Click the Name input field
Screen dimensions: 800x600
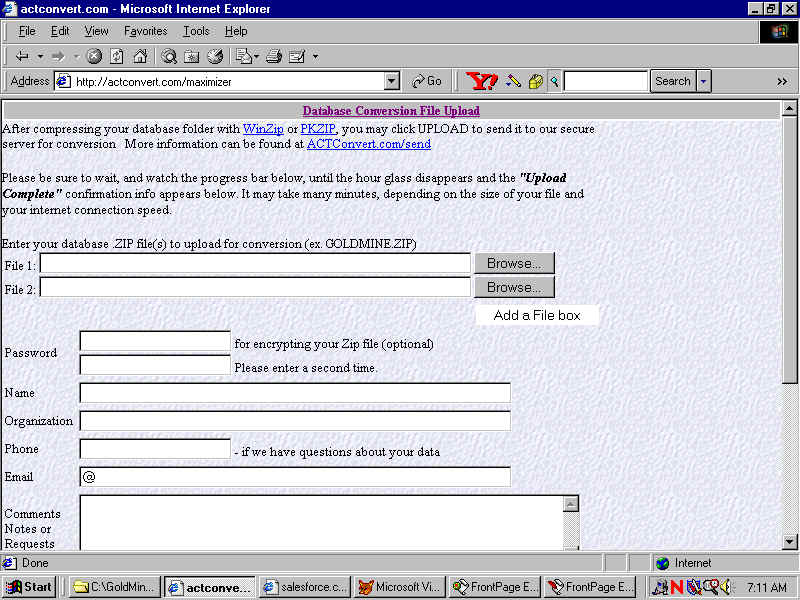[x=295, y=393]
